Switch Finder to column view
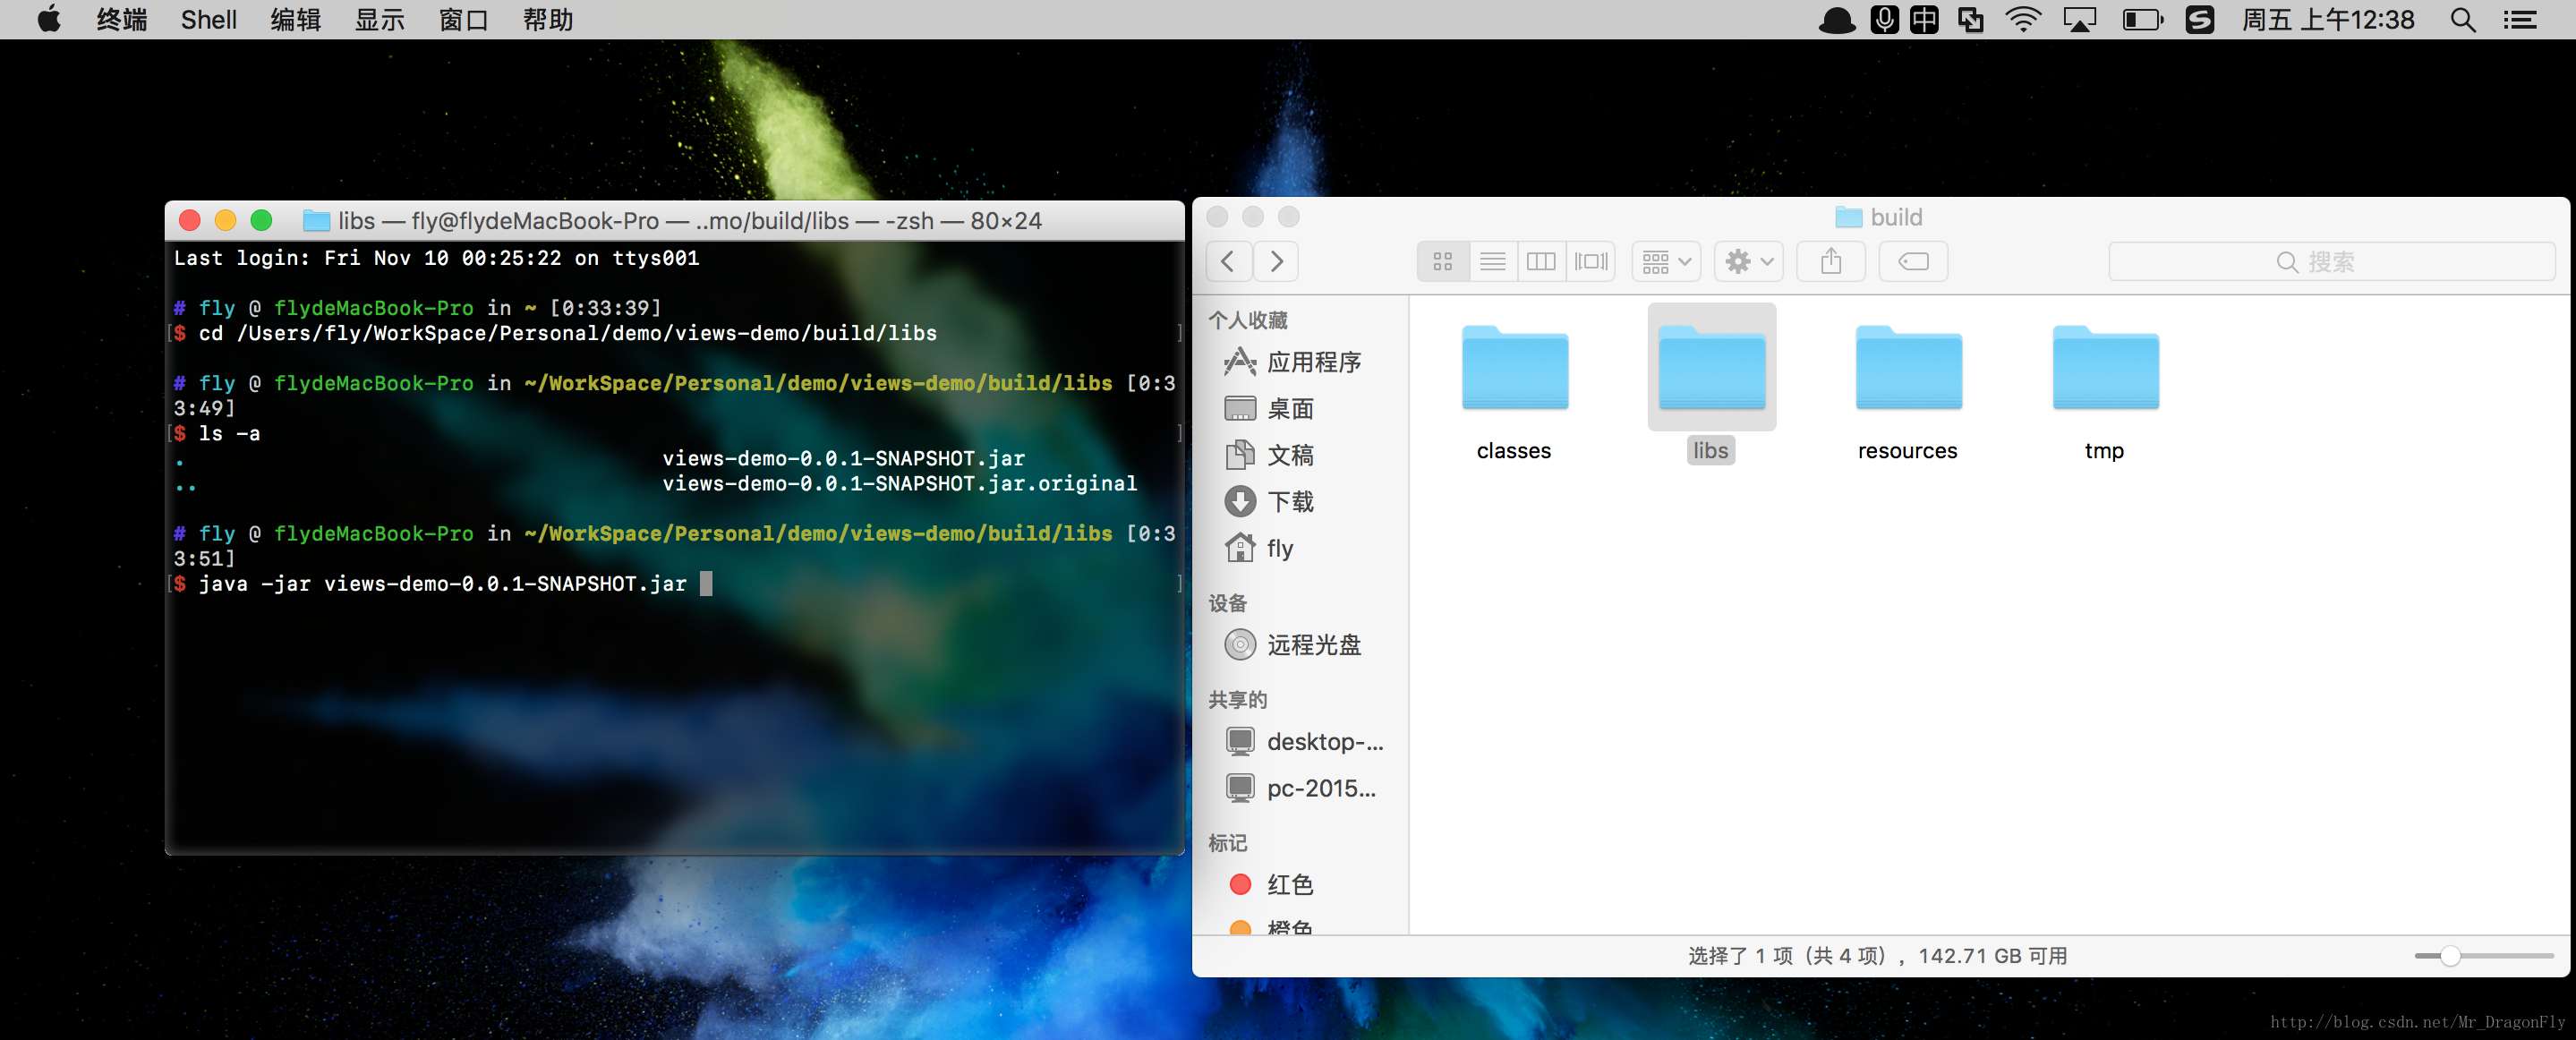 click(1541, 262)
